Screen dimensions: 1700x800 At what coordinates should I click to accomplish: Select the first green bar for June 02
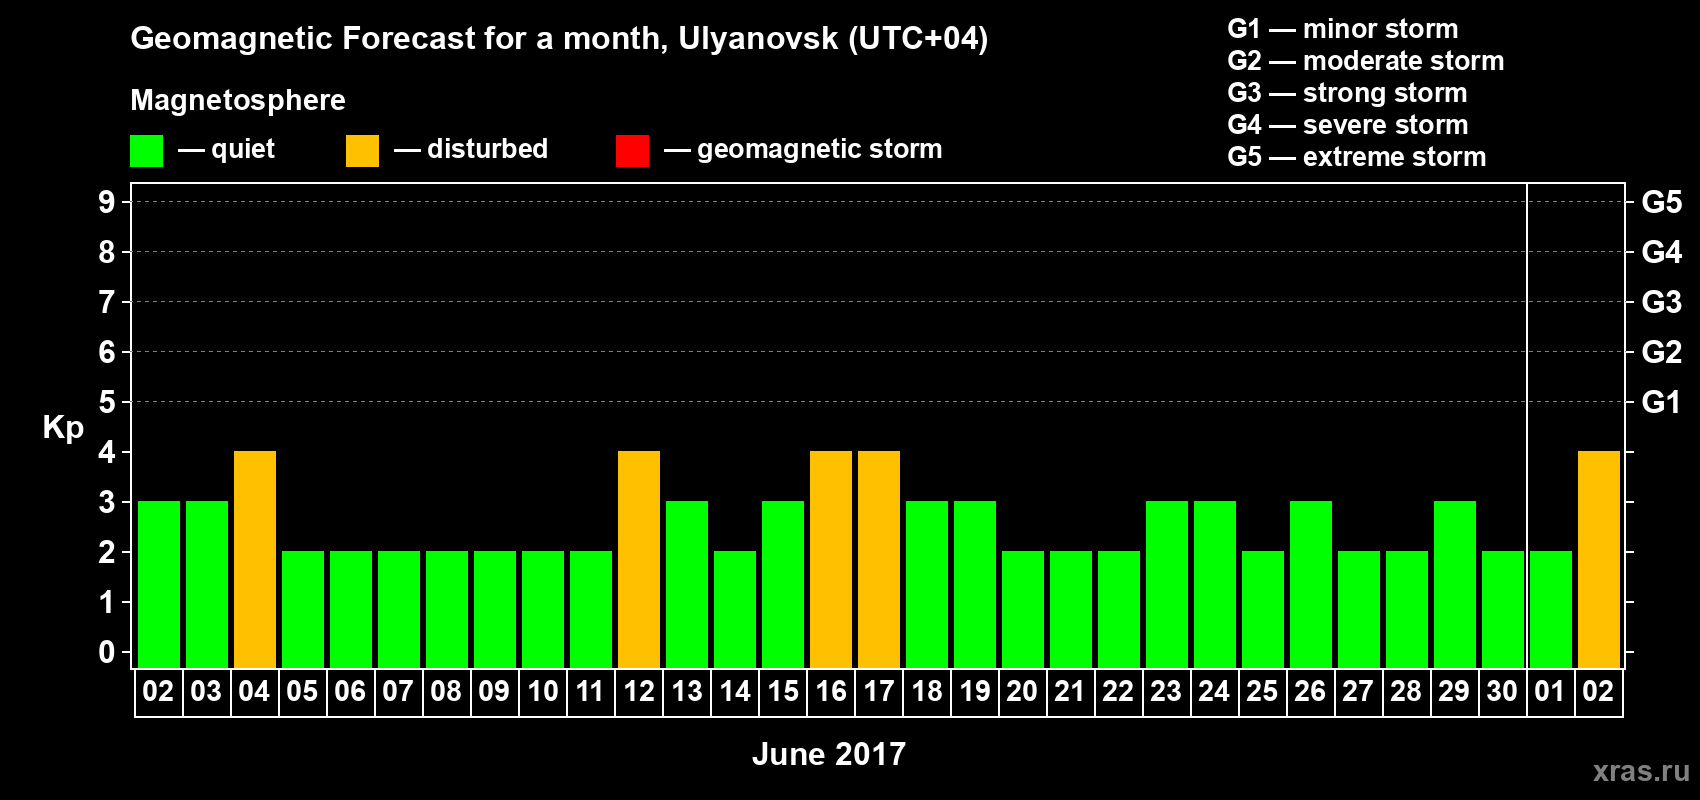159,585
